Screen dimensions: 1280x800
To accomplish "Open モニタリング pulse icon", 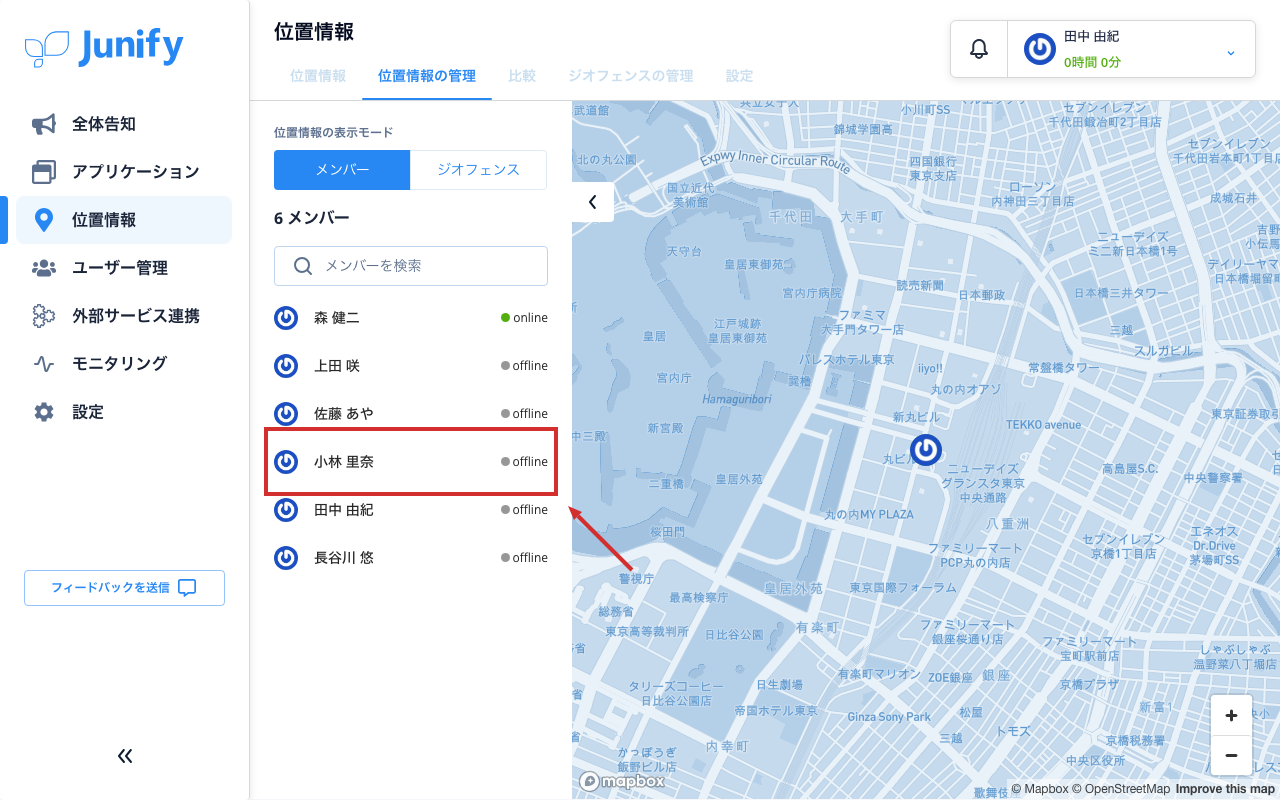I will point(44,364).
